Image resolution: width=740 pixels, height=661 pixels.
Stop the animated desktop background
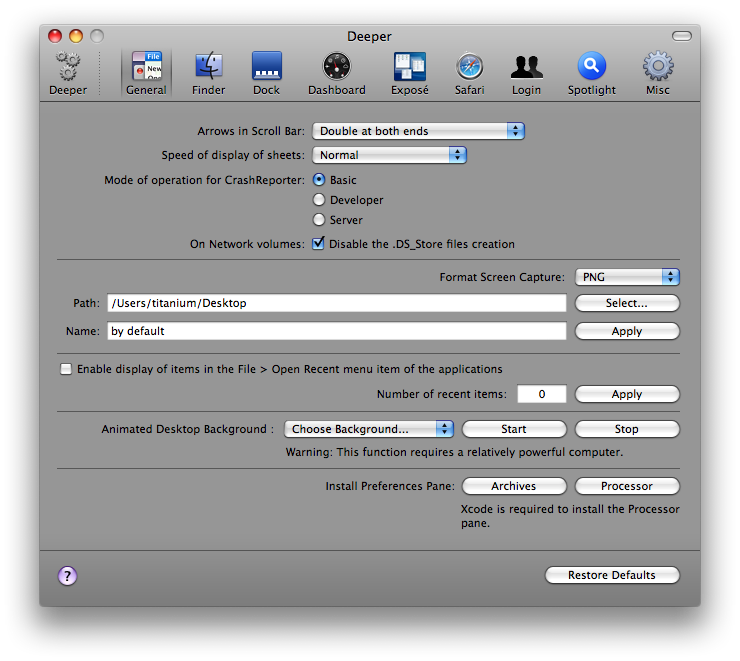coord(627,429)
